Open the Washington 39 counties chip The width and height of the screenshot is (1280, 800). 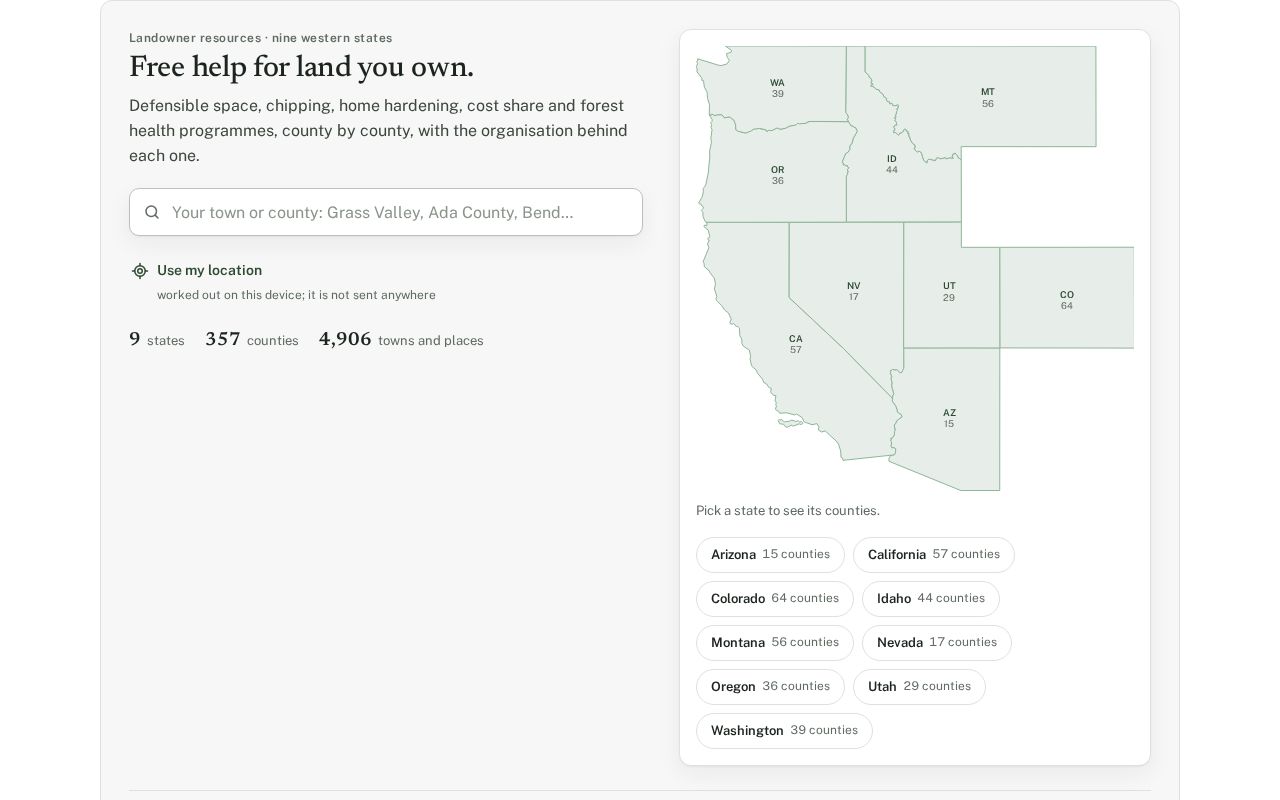[x=784, y=731]
